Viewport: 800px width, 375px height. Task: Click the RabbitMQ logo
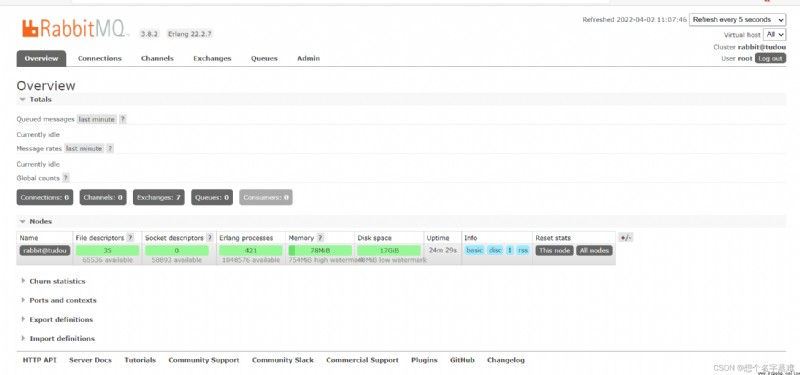(x=73, y=29)
